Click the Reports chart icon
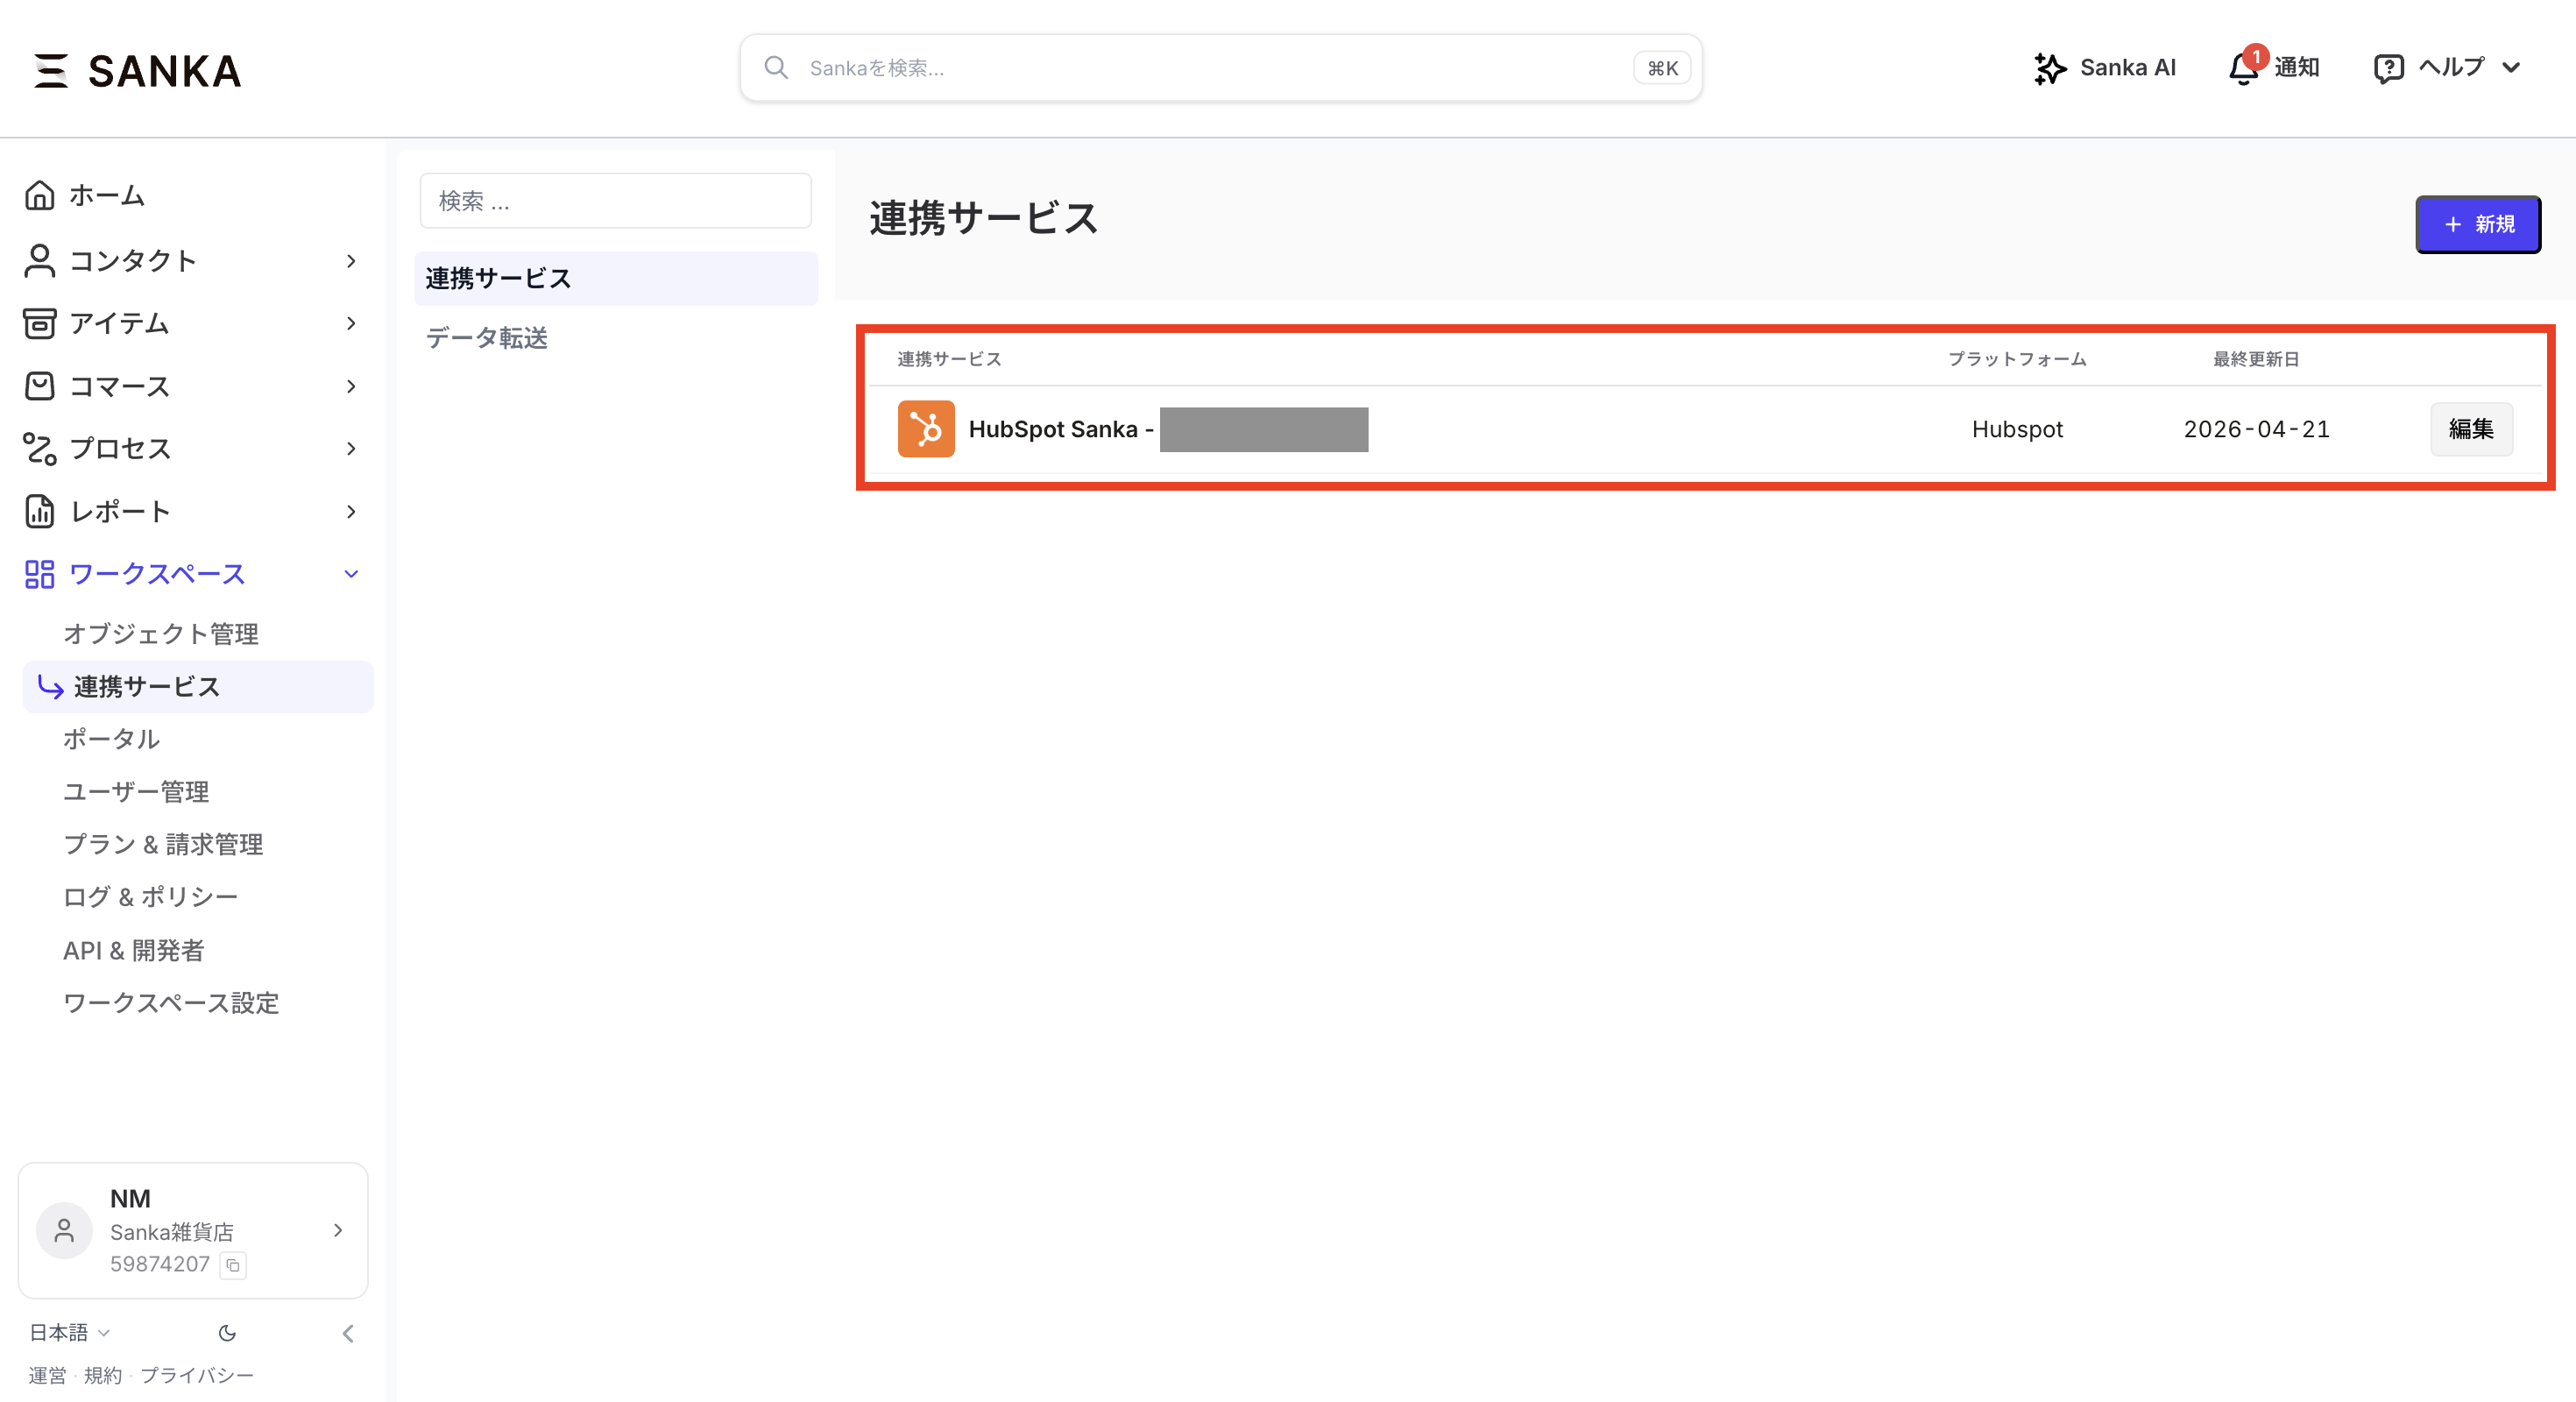Image resolution: width=2576 pixels, height=1402 pixels. [x=40, y=511]
